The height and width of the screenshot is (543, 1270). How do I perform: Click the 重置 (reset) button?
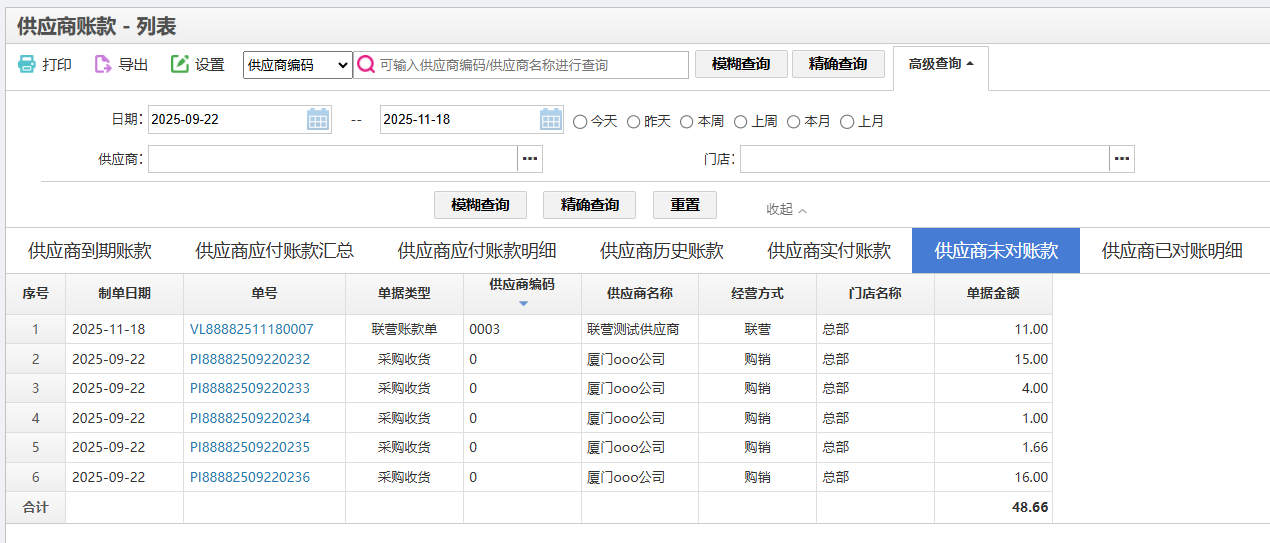(685, 205)
